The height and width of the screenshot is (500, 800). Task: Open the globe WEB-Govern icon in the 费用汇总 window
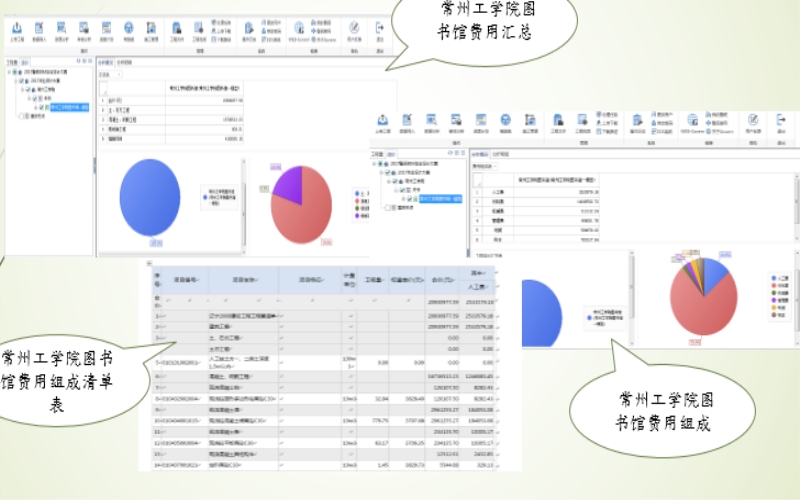tap(299, 29)
